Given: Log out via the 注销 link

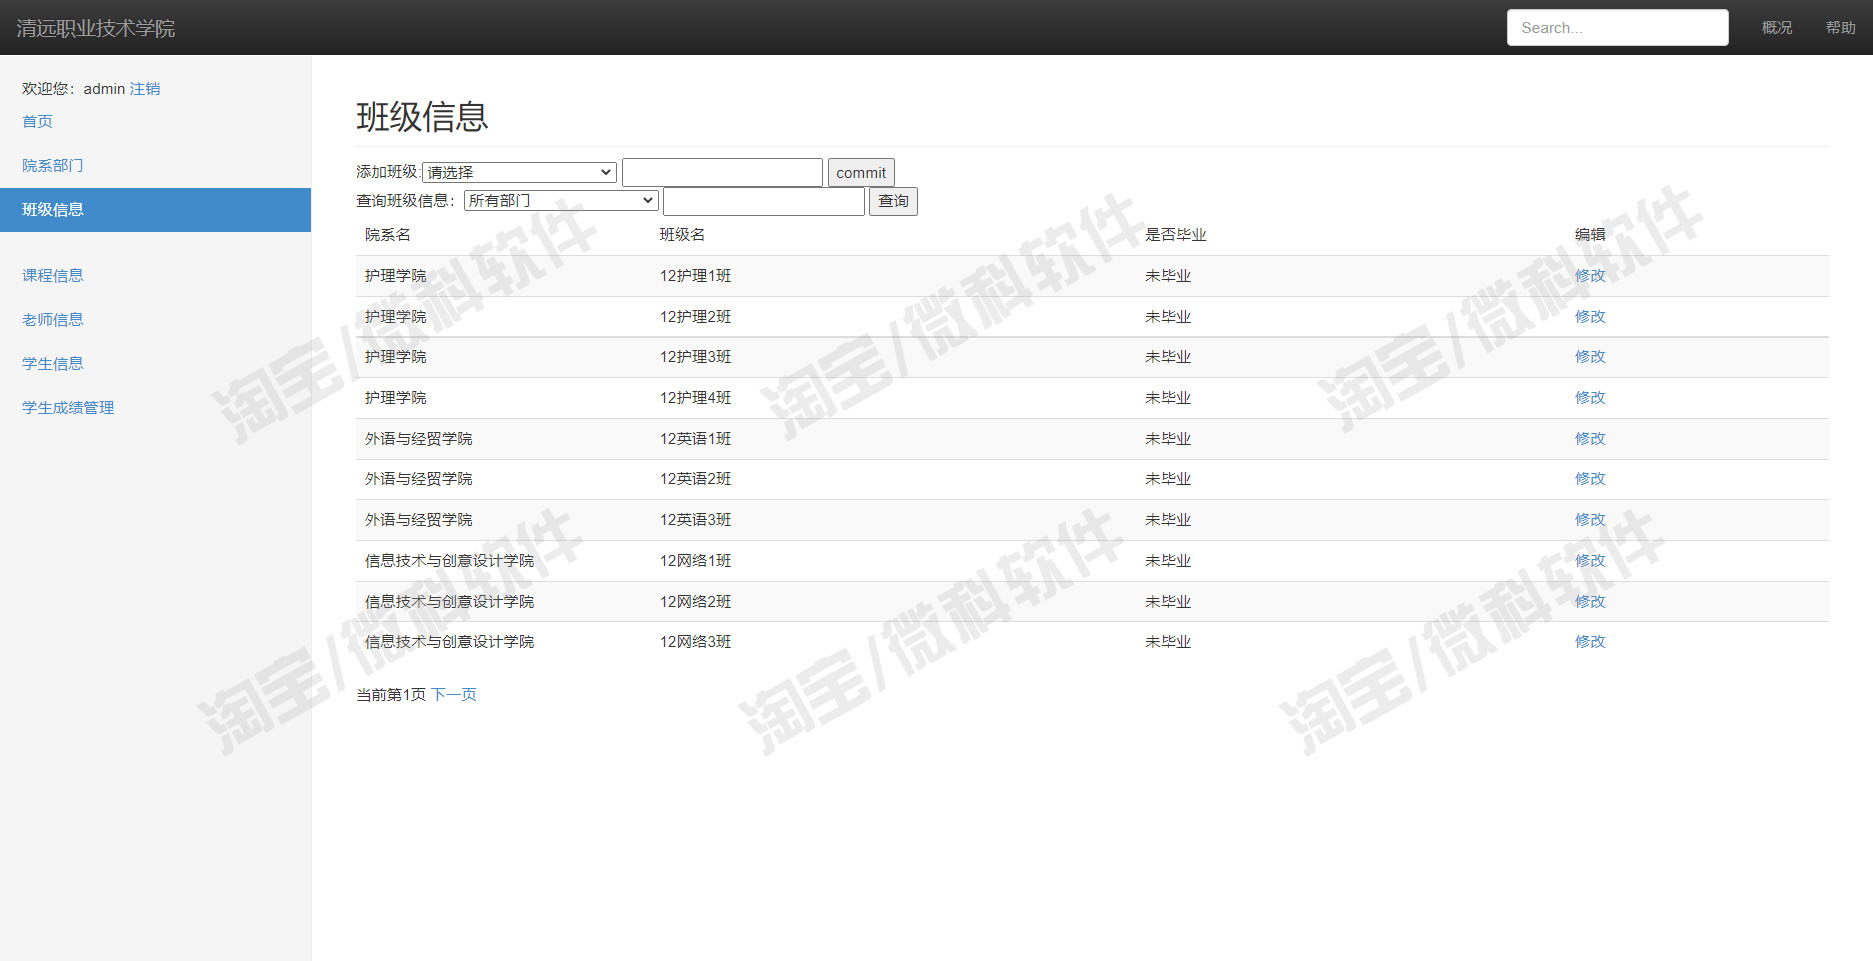Looking at the screenshot, I should tap(145, 89).
